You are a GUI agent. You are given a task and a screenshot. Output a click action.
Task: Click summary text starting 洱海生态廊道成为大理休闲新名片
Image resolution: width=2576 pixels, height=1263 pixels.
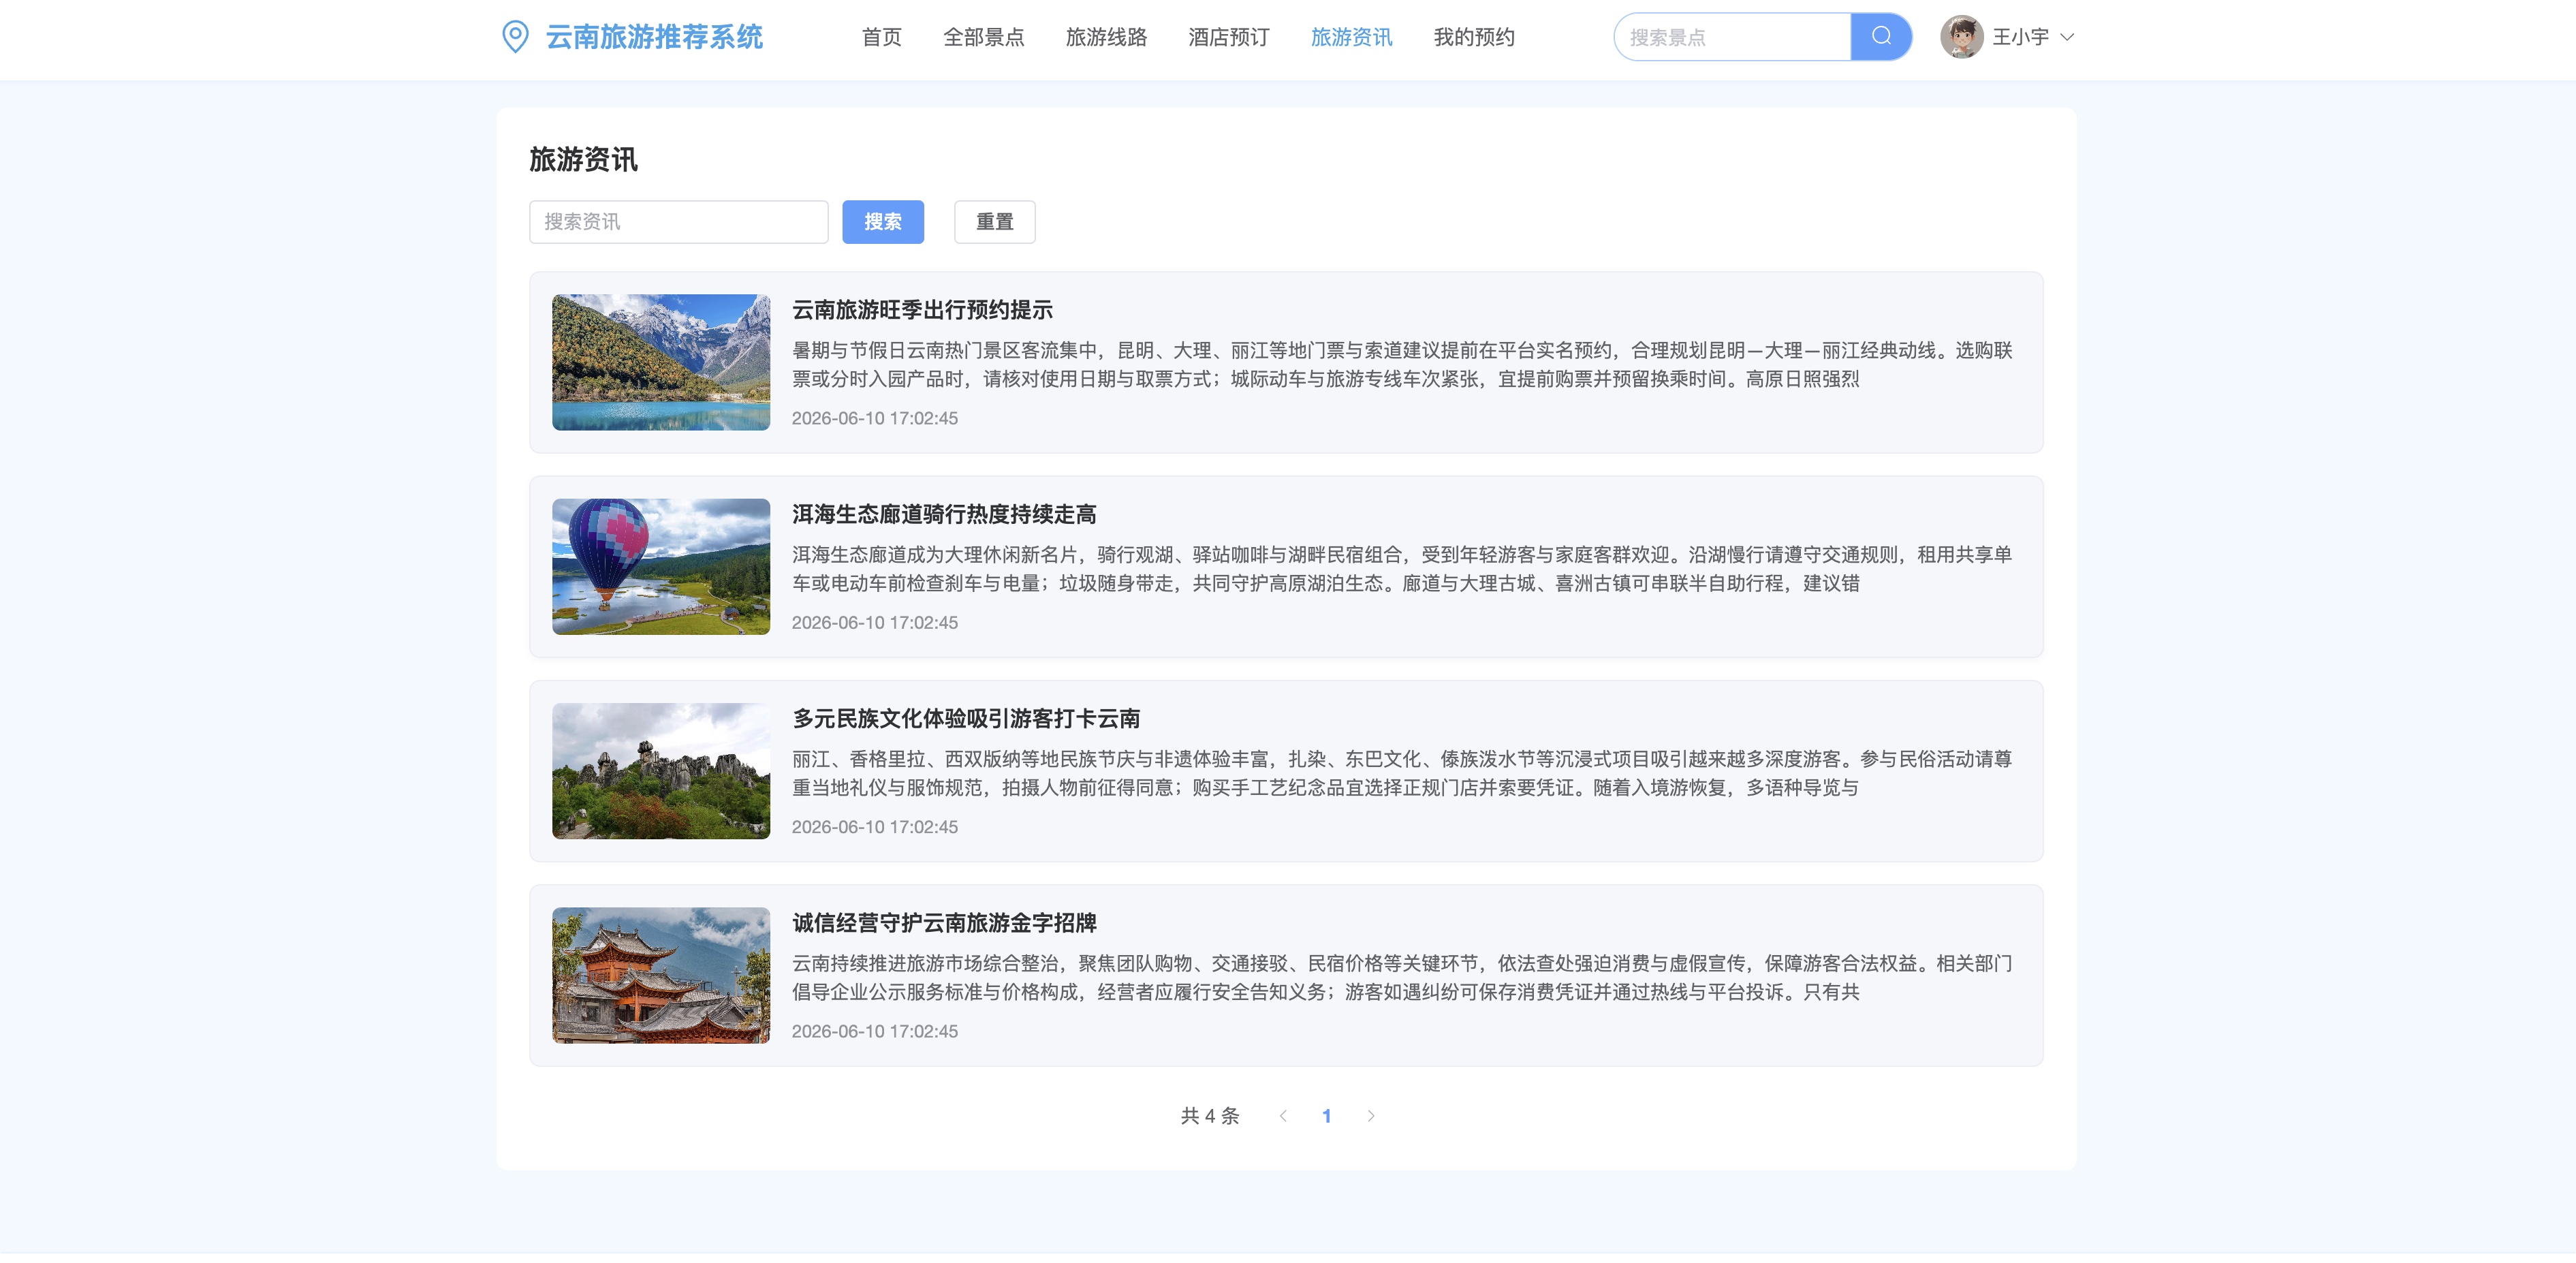(x=1402, y=568)
